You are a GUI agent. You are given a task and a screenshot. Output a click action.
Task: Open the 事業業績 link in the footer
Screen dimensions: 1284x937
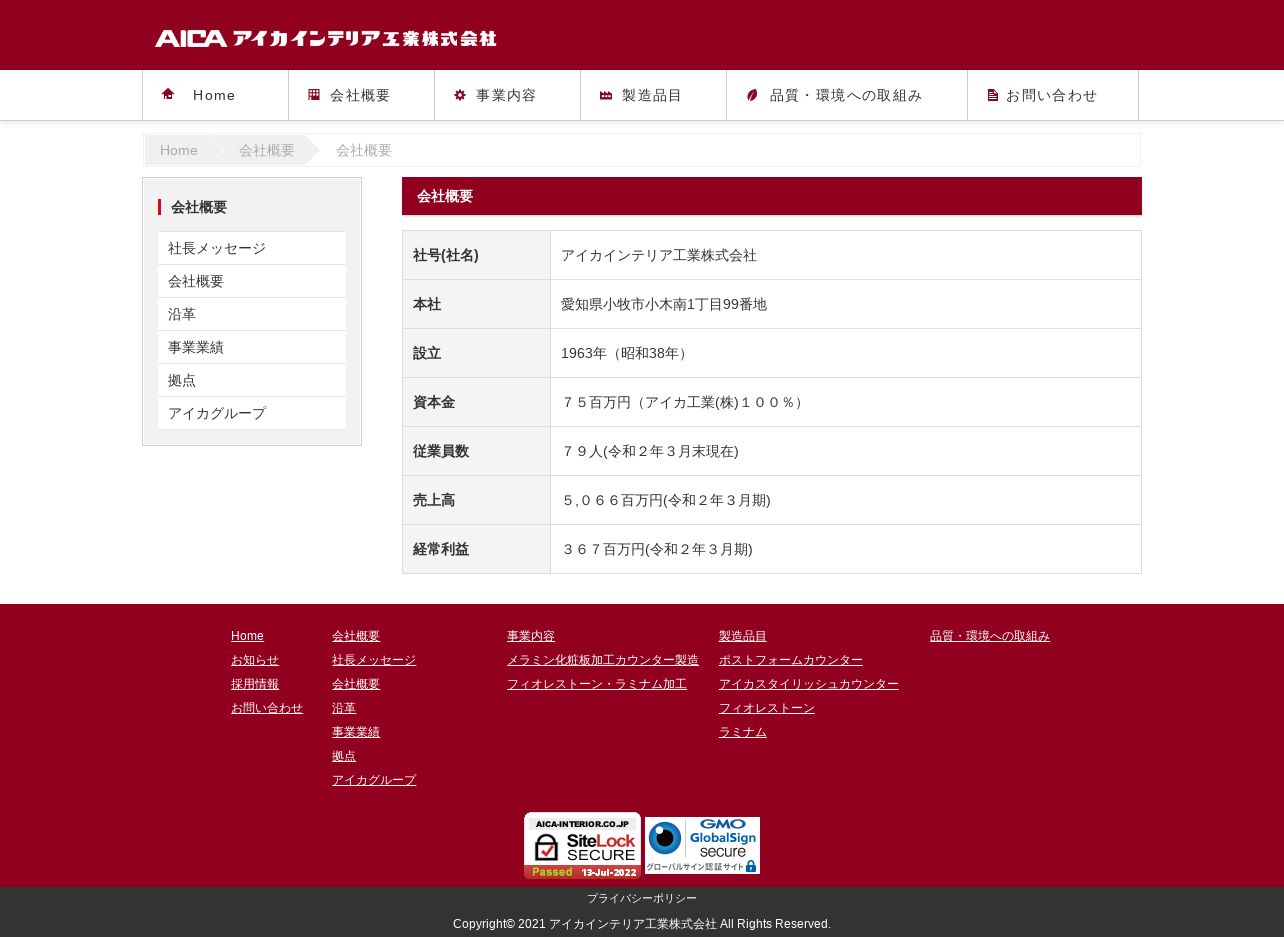pyautogui.click(x=356, y=732)
